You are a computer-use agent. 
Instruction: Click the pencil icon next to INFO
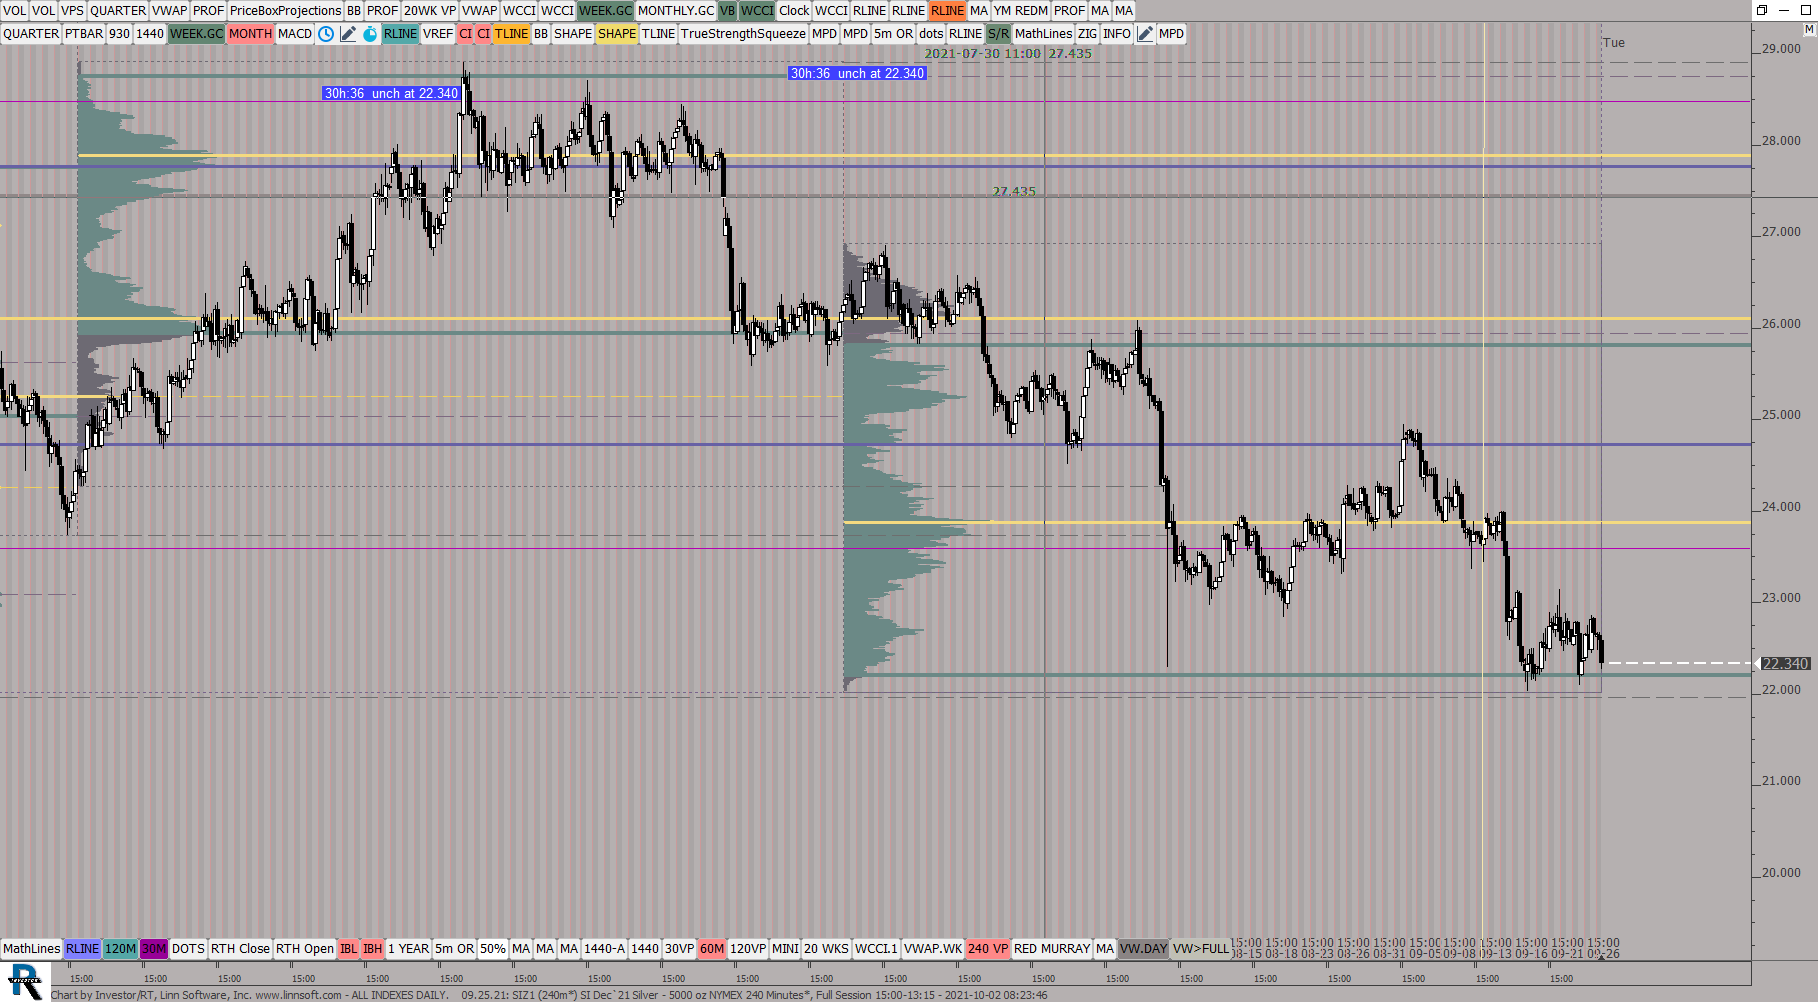[x=1145, y=34]
